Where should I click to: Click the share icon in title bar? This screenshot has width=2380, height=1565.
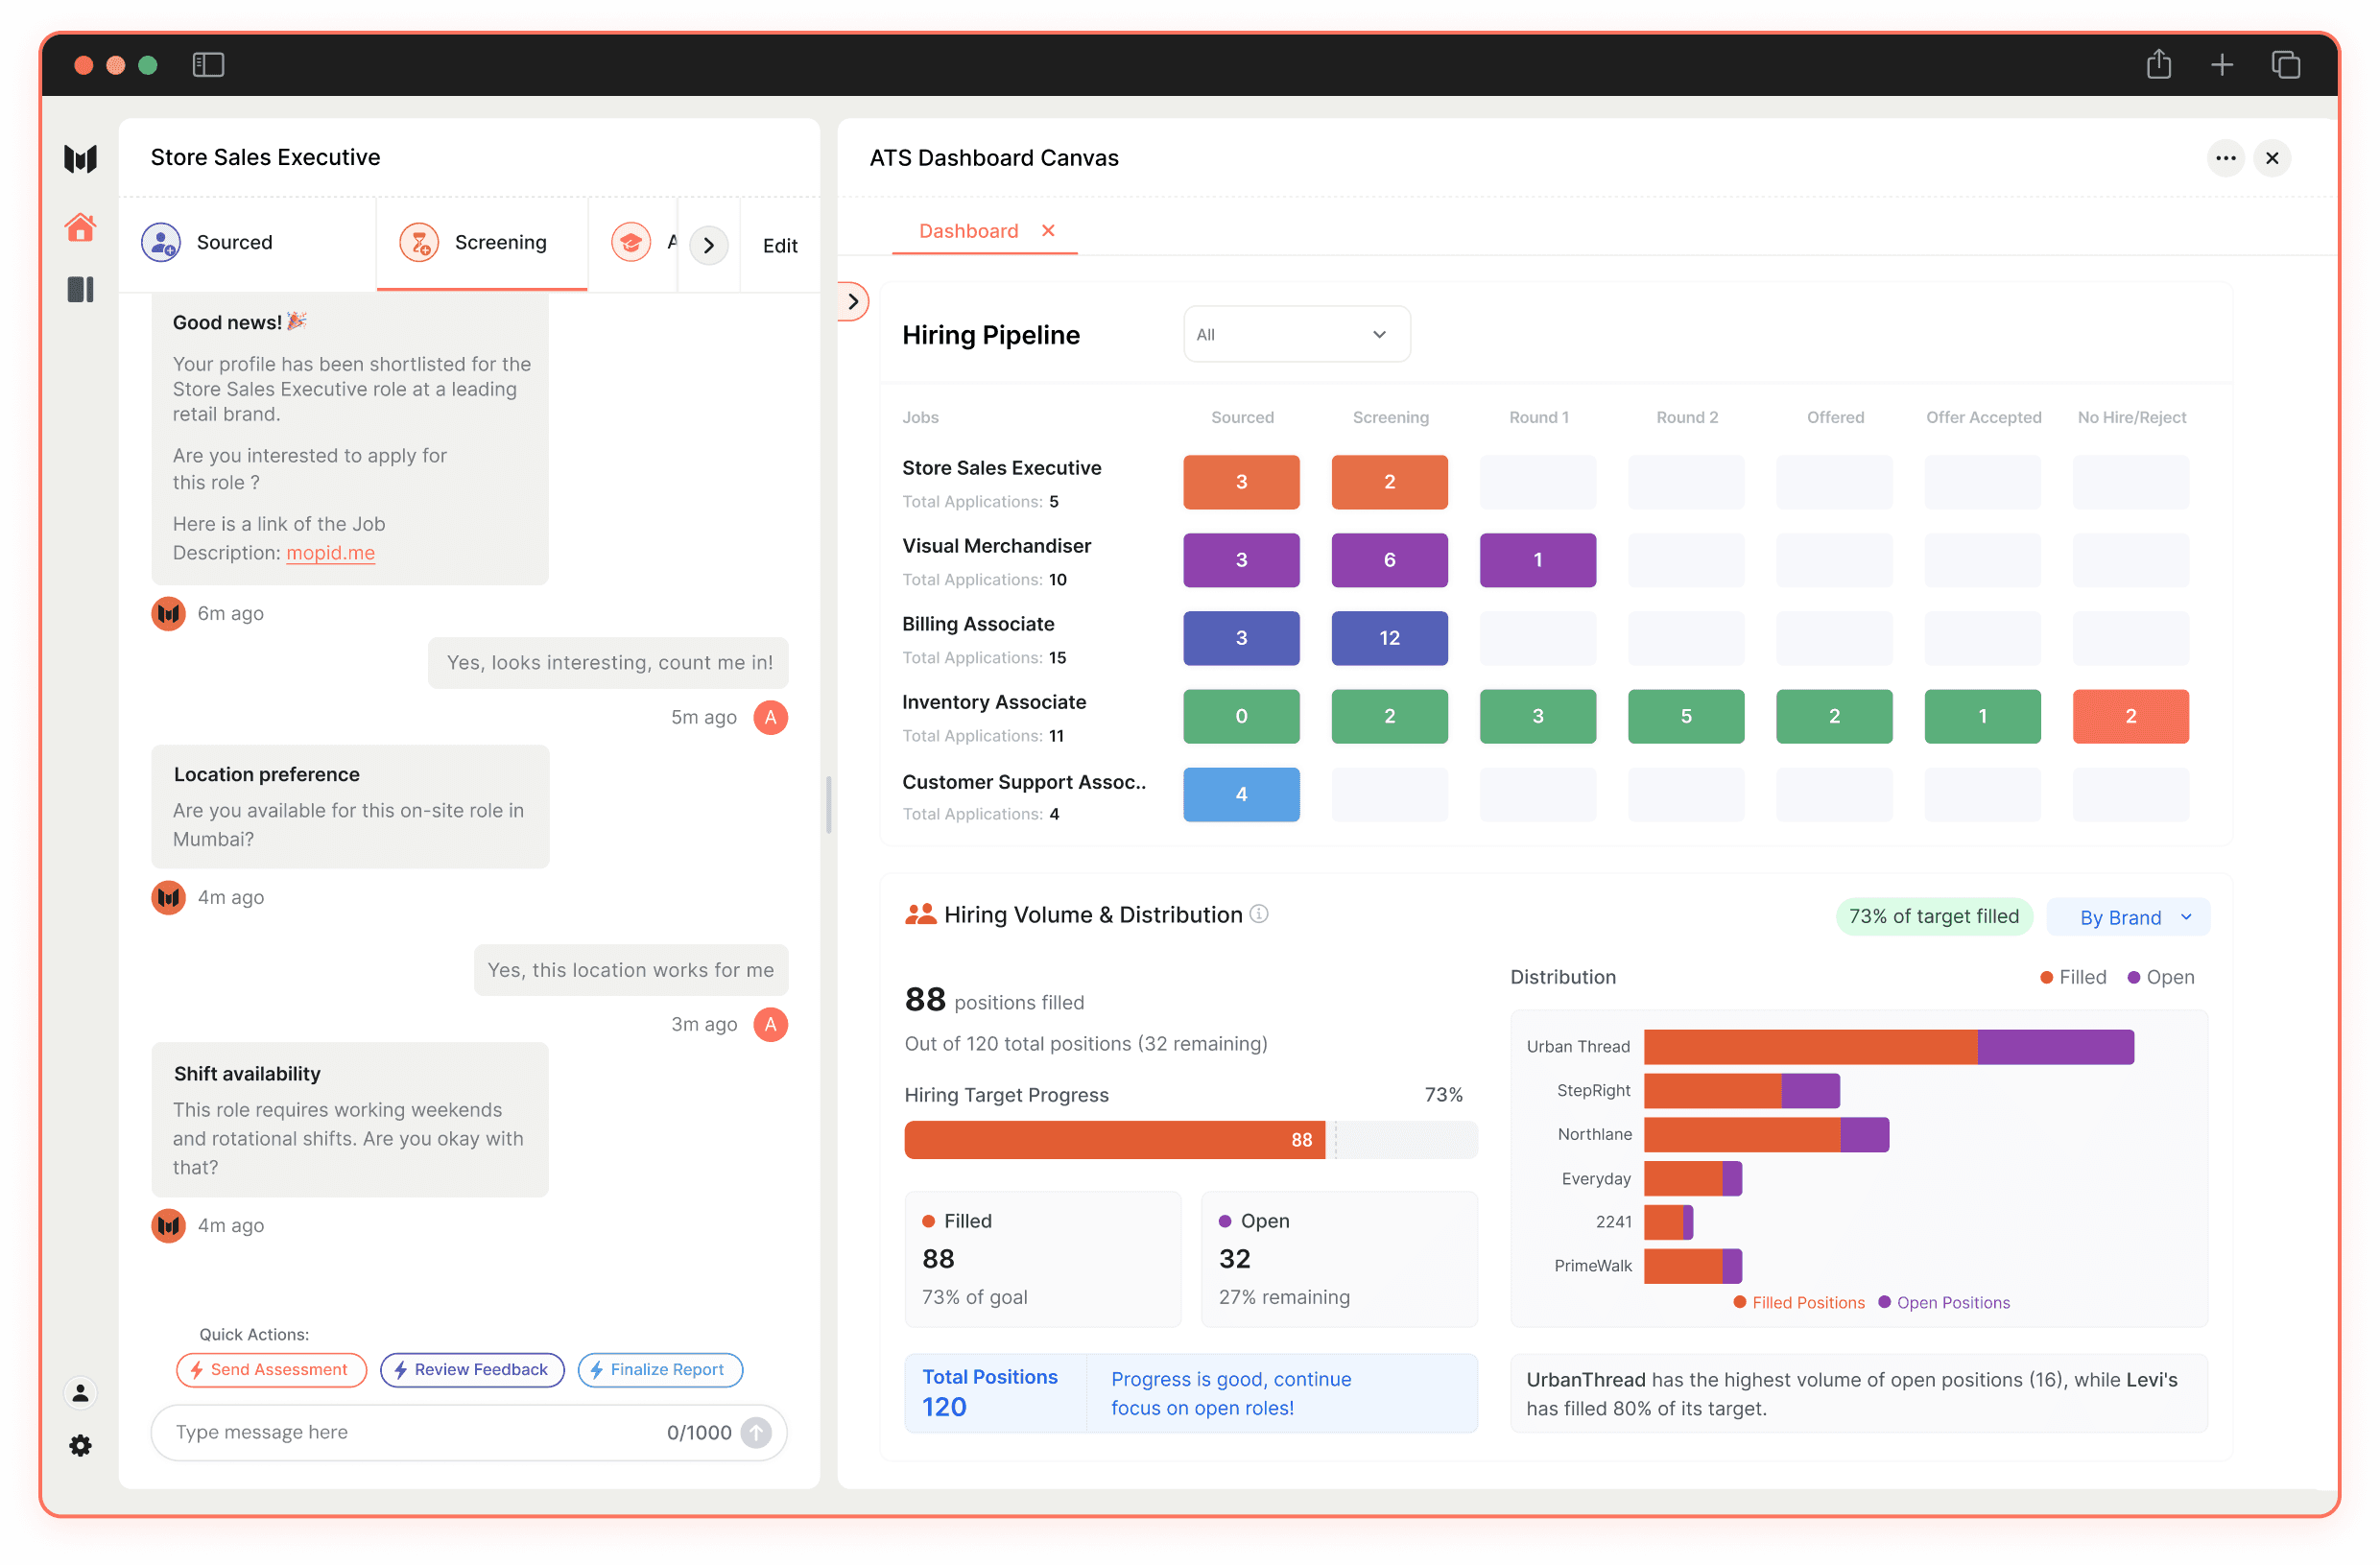[2158, 65]
